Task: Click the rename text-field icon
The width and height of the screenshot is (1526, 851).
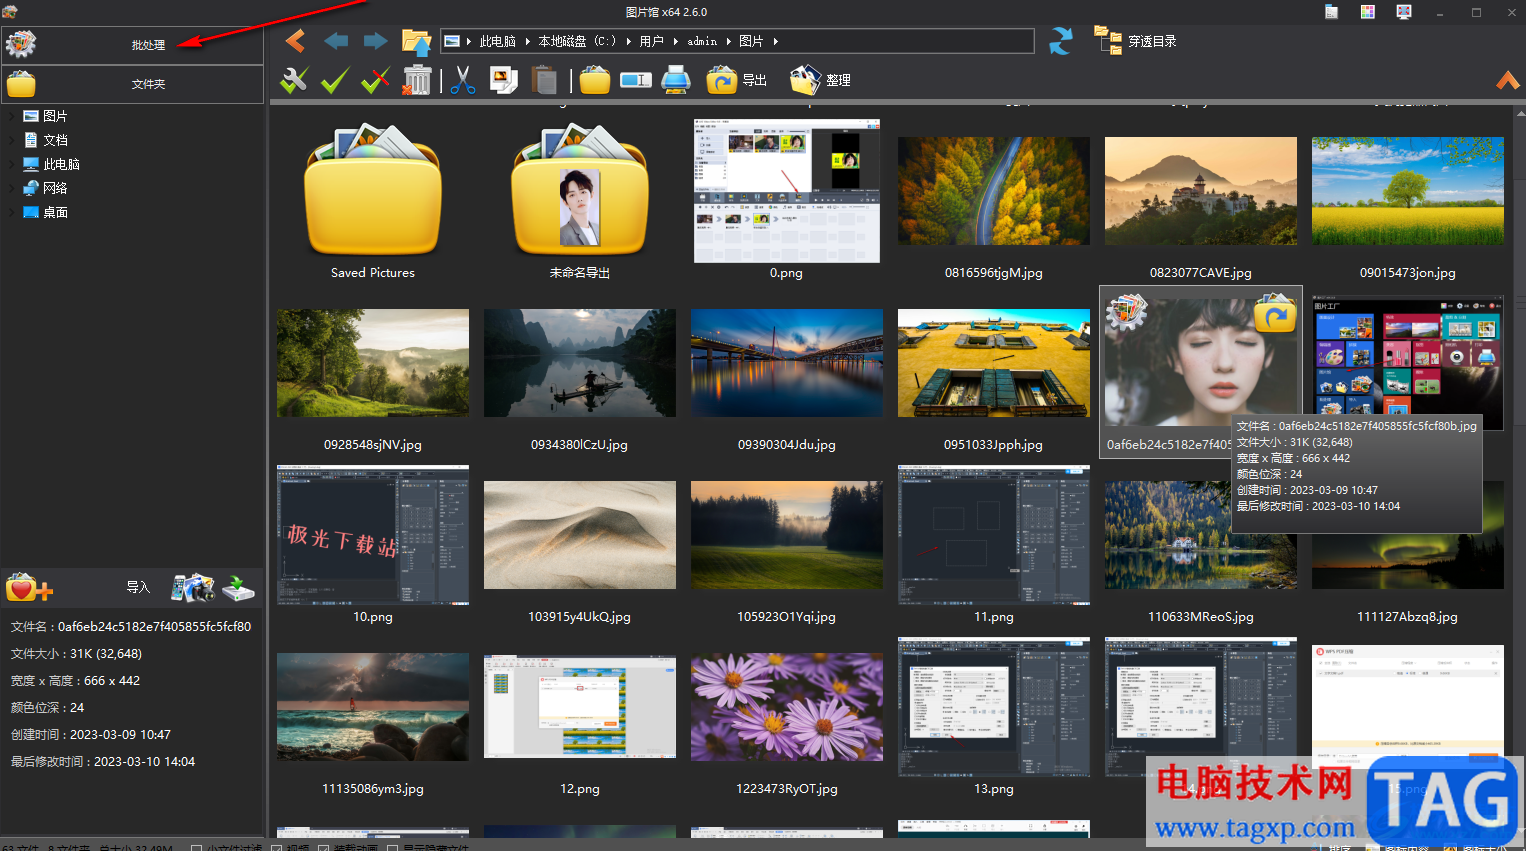Action: pyautogui.click(x=636, y=80)
